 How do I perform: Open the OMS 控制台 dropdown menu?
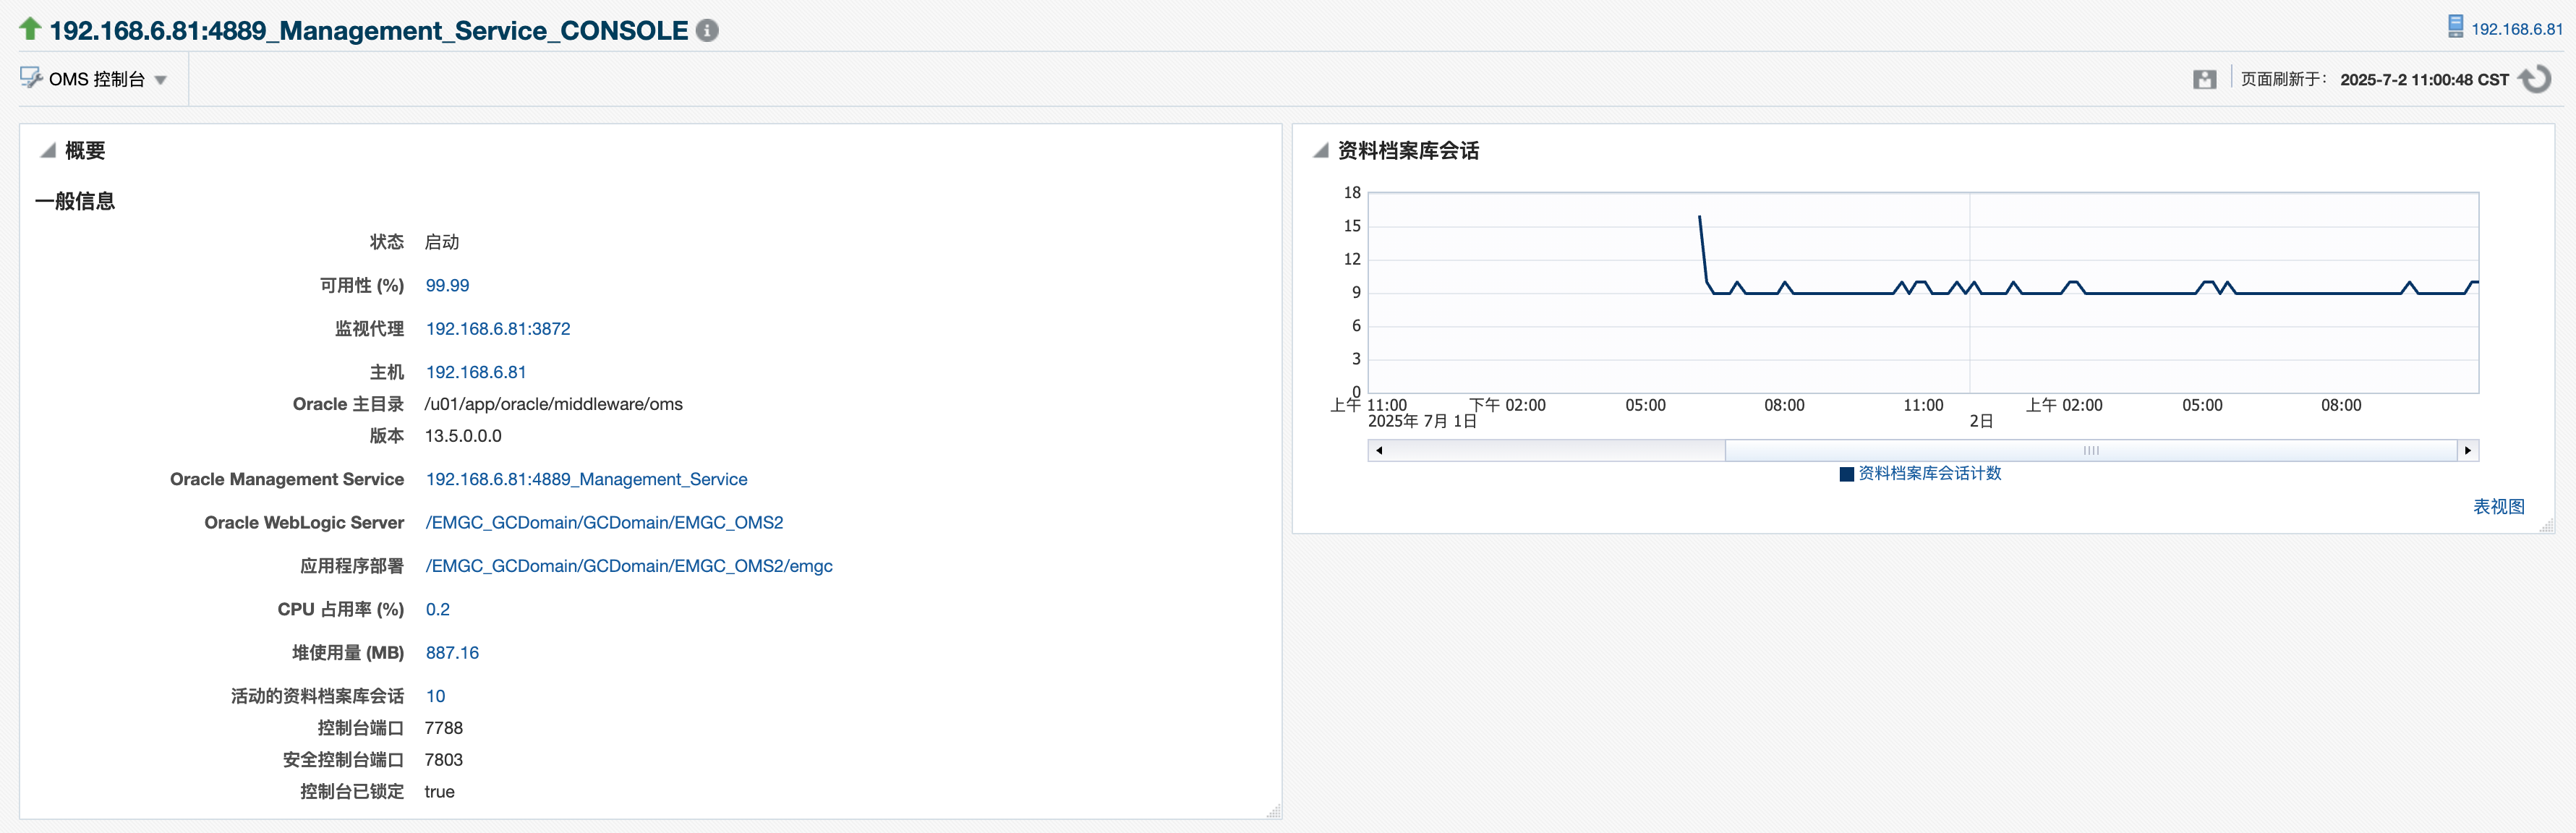pos(162,79)
